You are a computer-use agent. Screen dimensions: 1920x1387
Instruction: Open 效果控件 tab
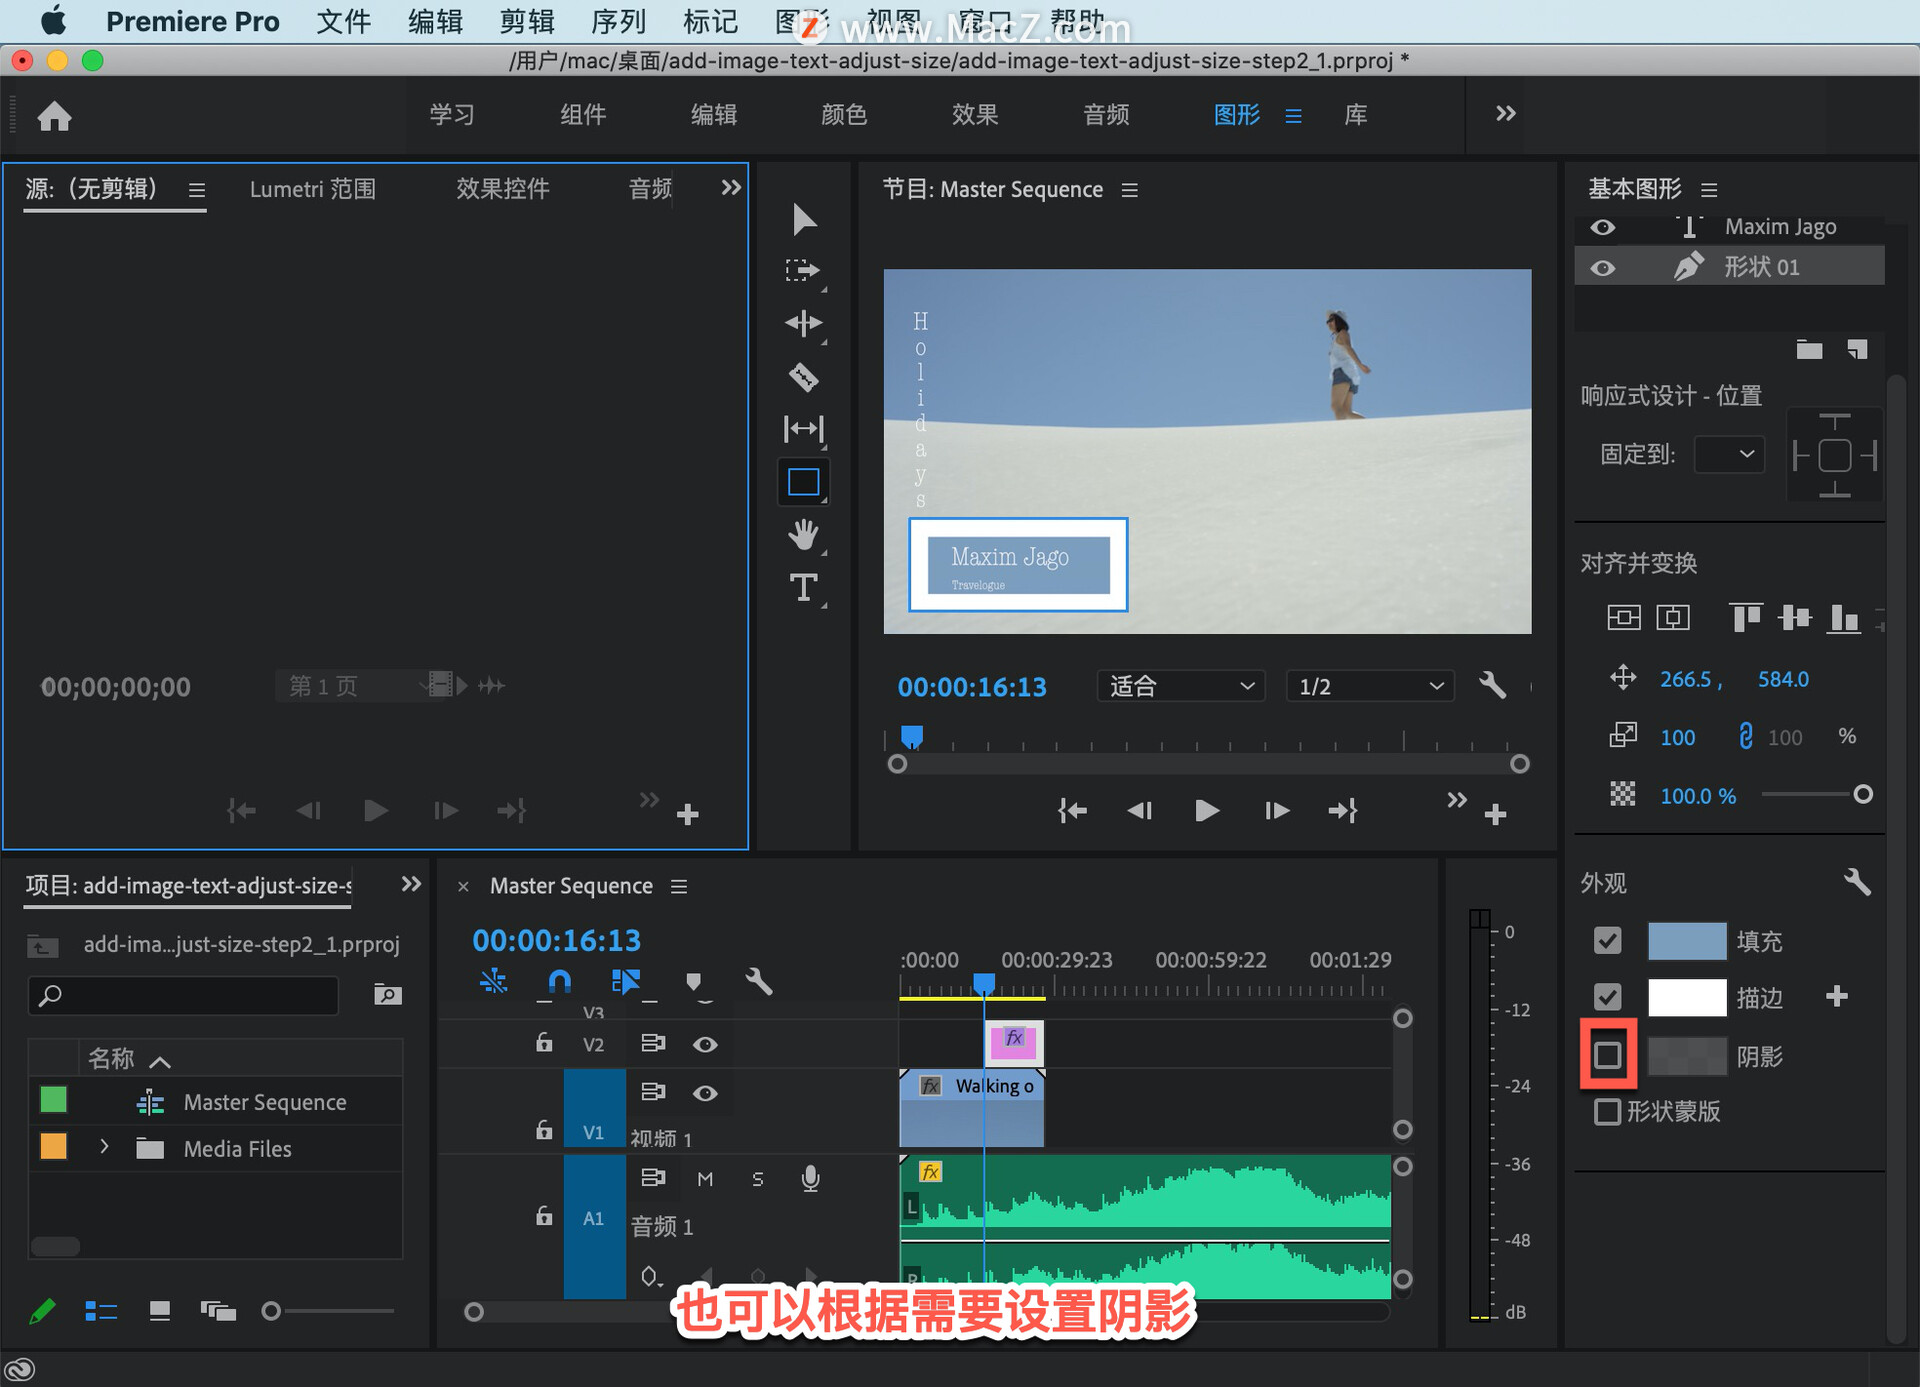[x=503, y=189]
